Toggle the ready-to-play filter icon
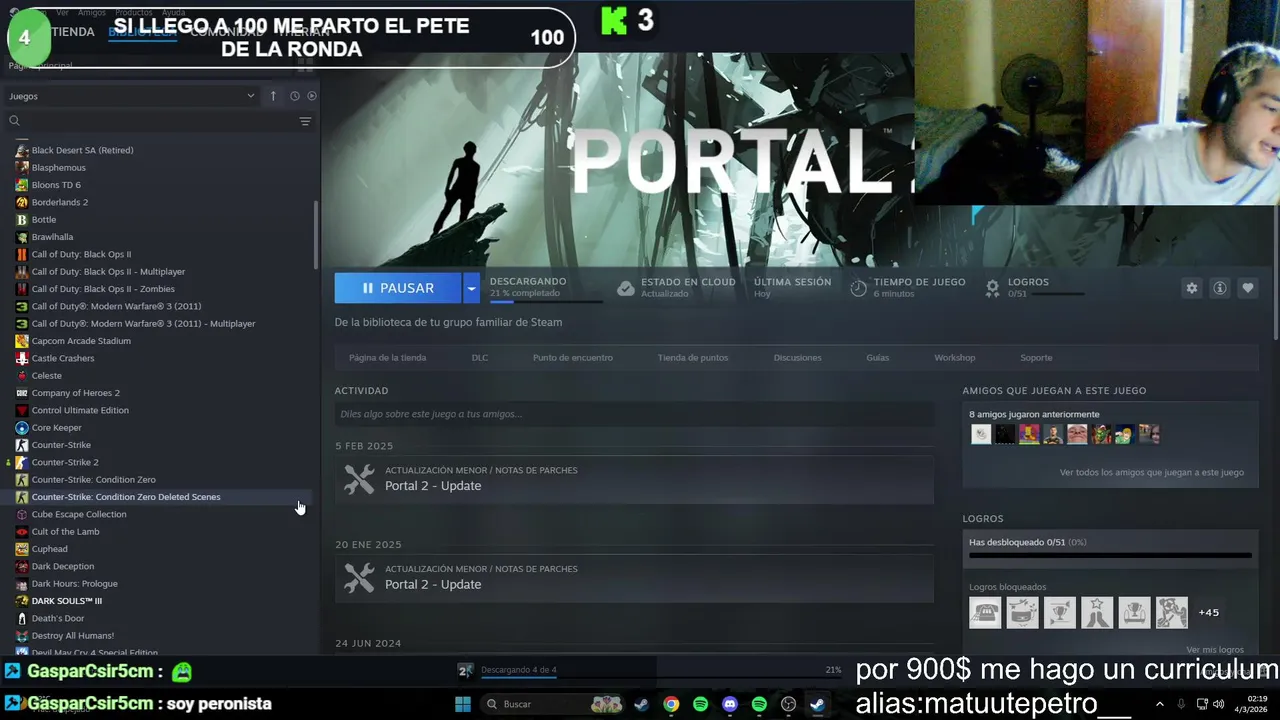1280x720 pixels. [312, 96]
